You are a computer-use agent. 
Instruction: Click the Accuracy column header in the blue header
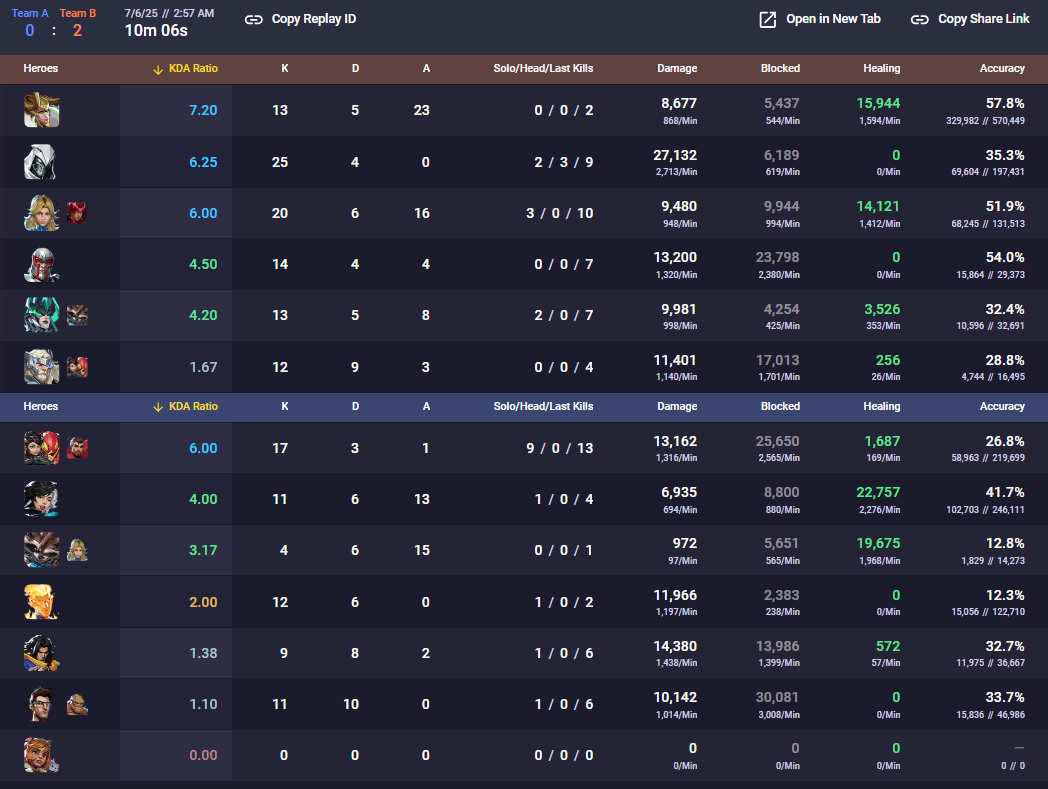pyautogui.click(x=1002, y=406)
